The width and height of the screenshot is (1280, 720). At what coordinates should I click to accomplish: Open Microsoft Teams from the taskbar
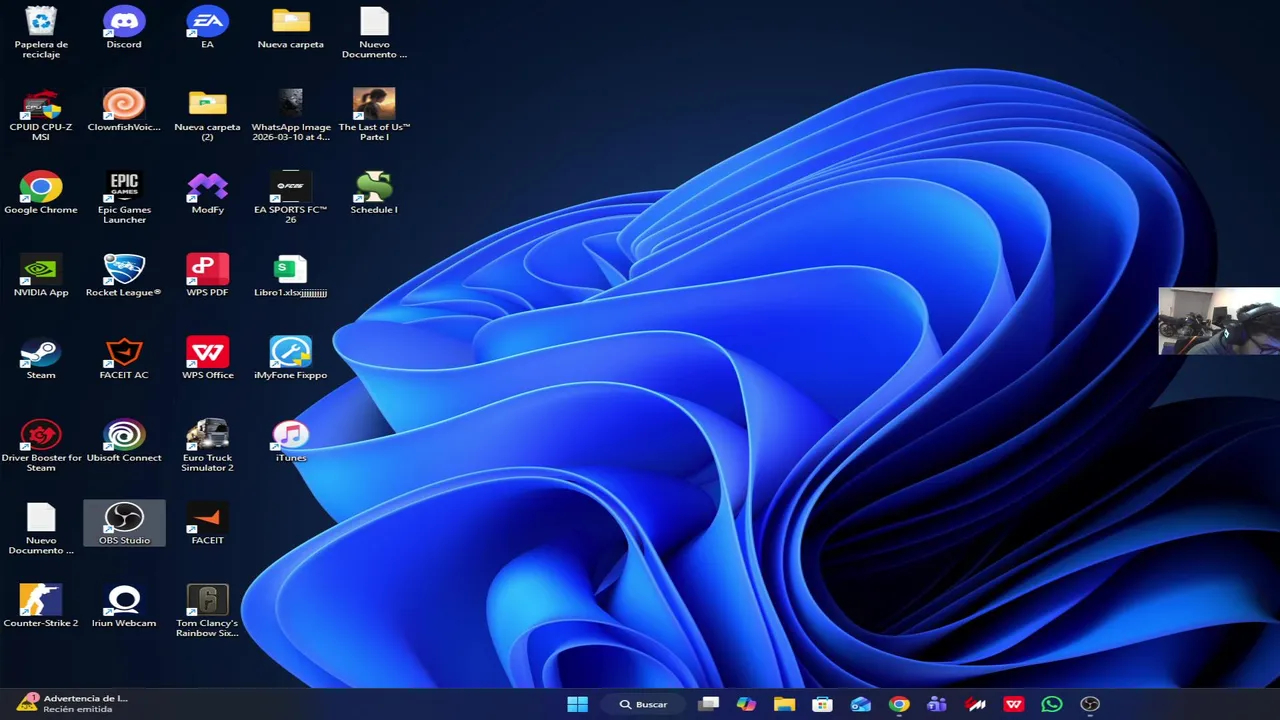937,704
